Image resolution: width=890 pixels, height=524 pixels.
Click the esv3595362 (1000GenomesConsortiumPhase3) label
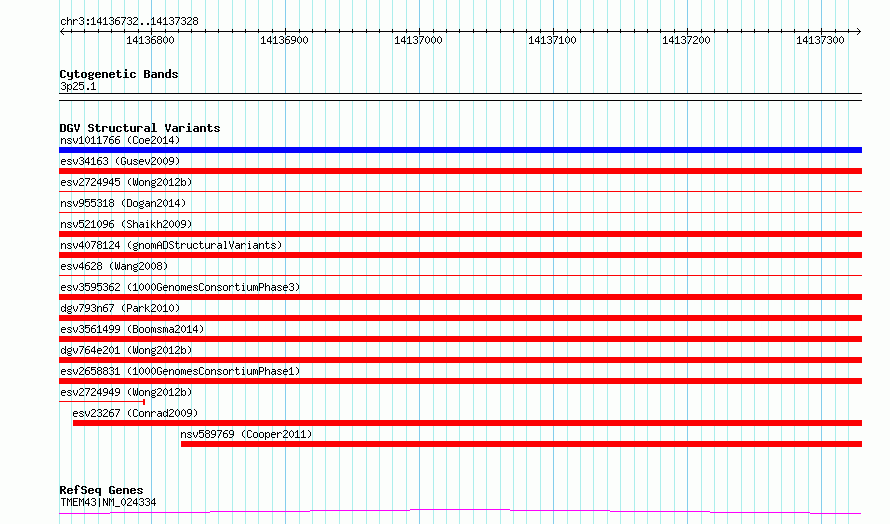point(180,287)
